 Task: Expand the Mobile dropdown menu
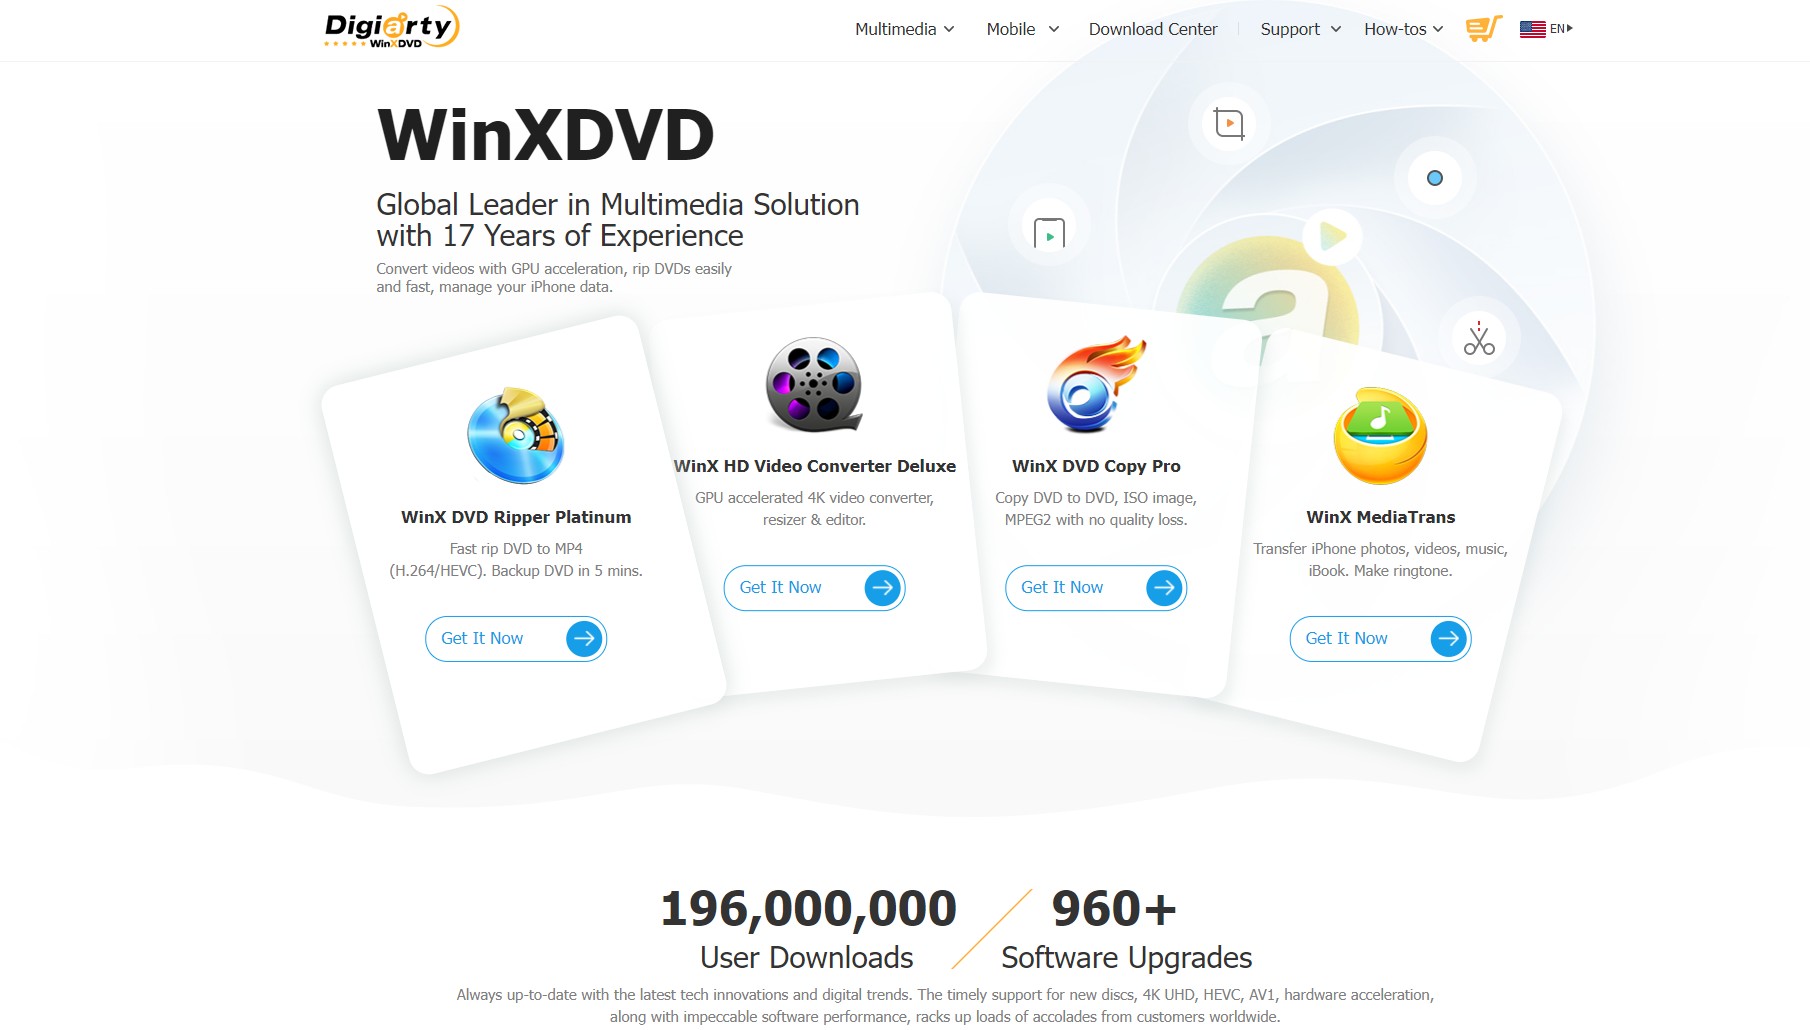[1022, 29]
